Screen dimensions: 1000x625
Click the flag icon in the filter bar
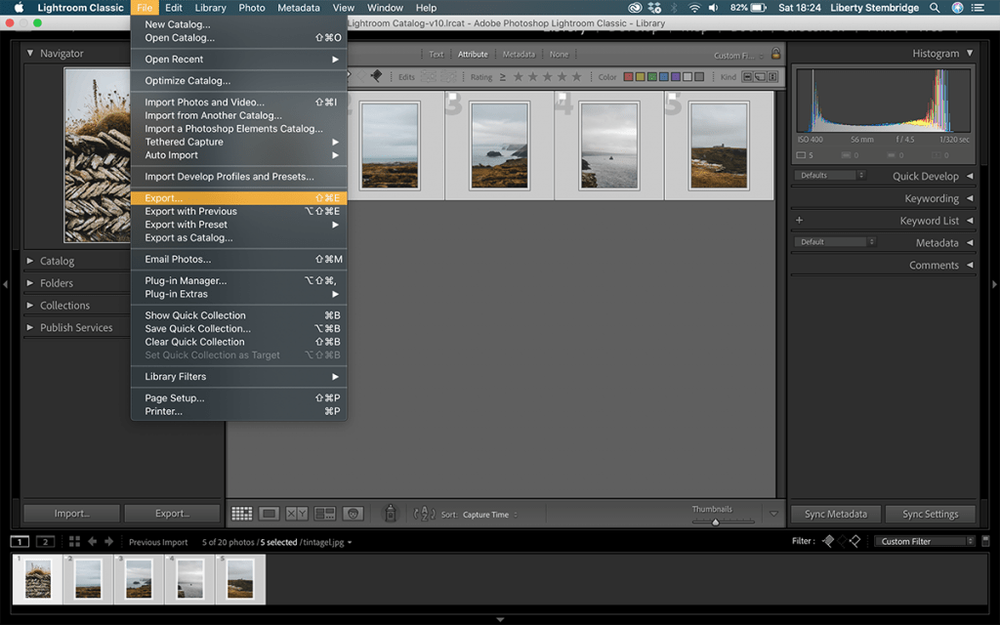pyautogui.click(x=377, y=76)
